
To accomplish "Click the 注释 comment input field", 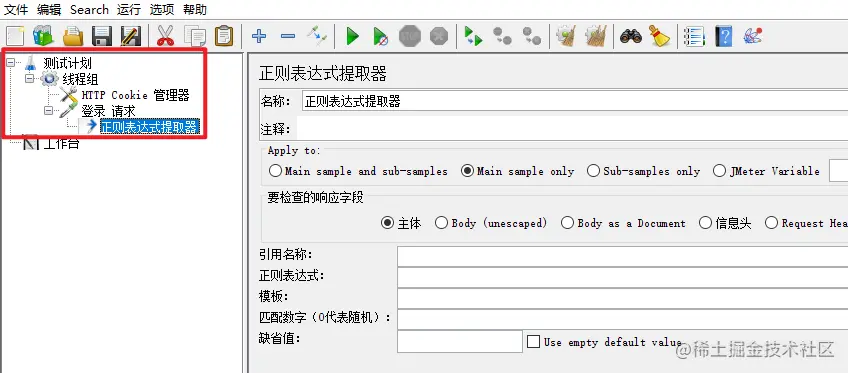I will [572, 129].
